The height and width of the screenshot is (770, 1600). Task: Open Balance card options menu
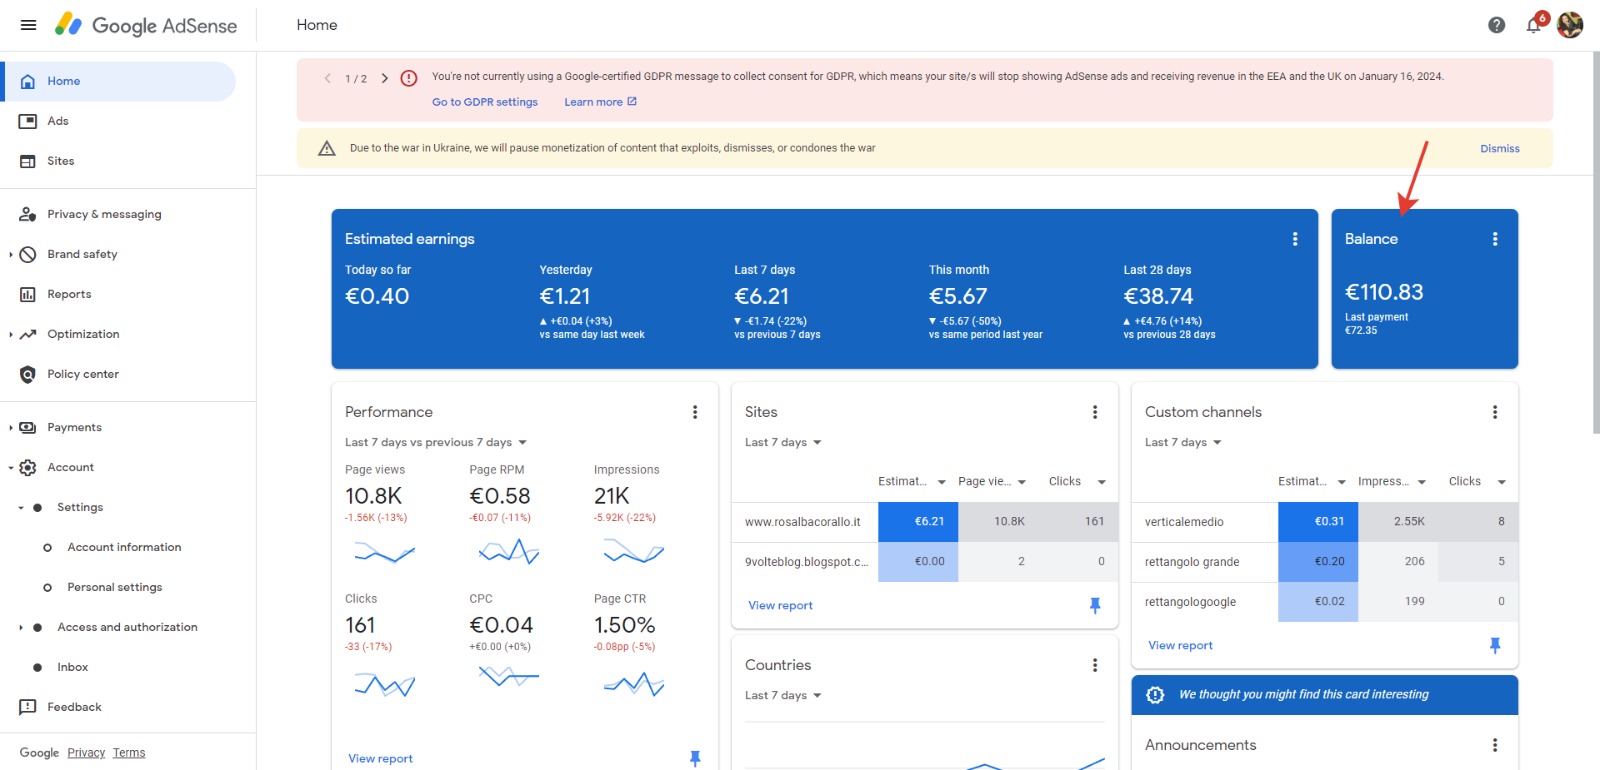[x=1495, y=239]
